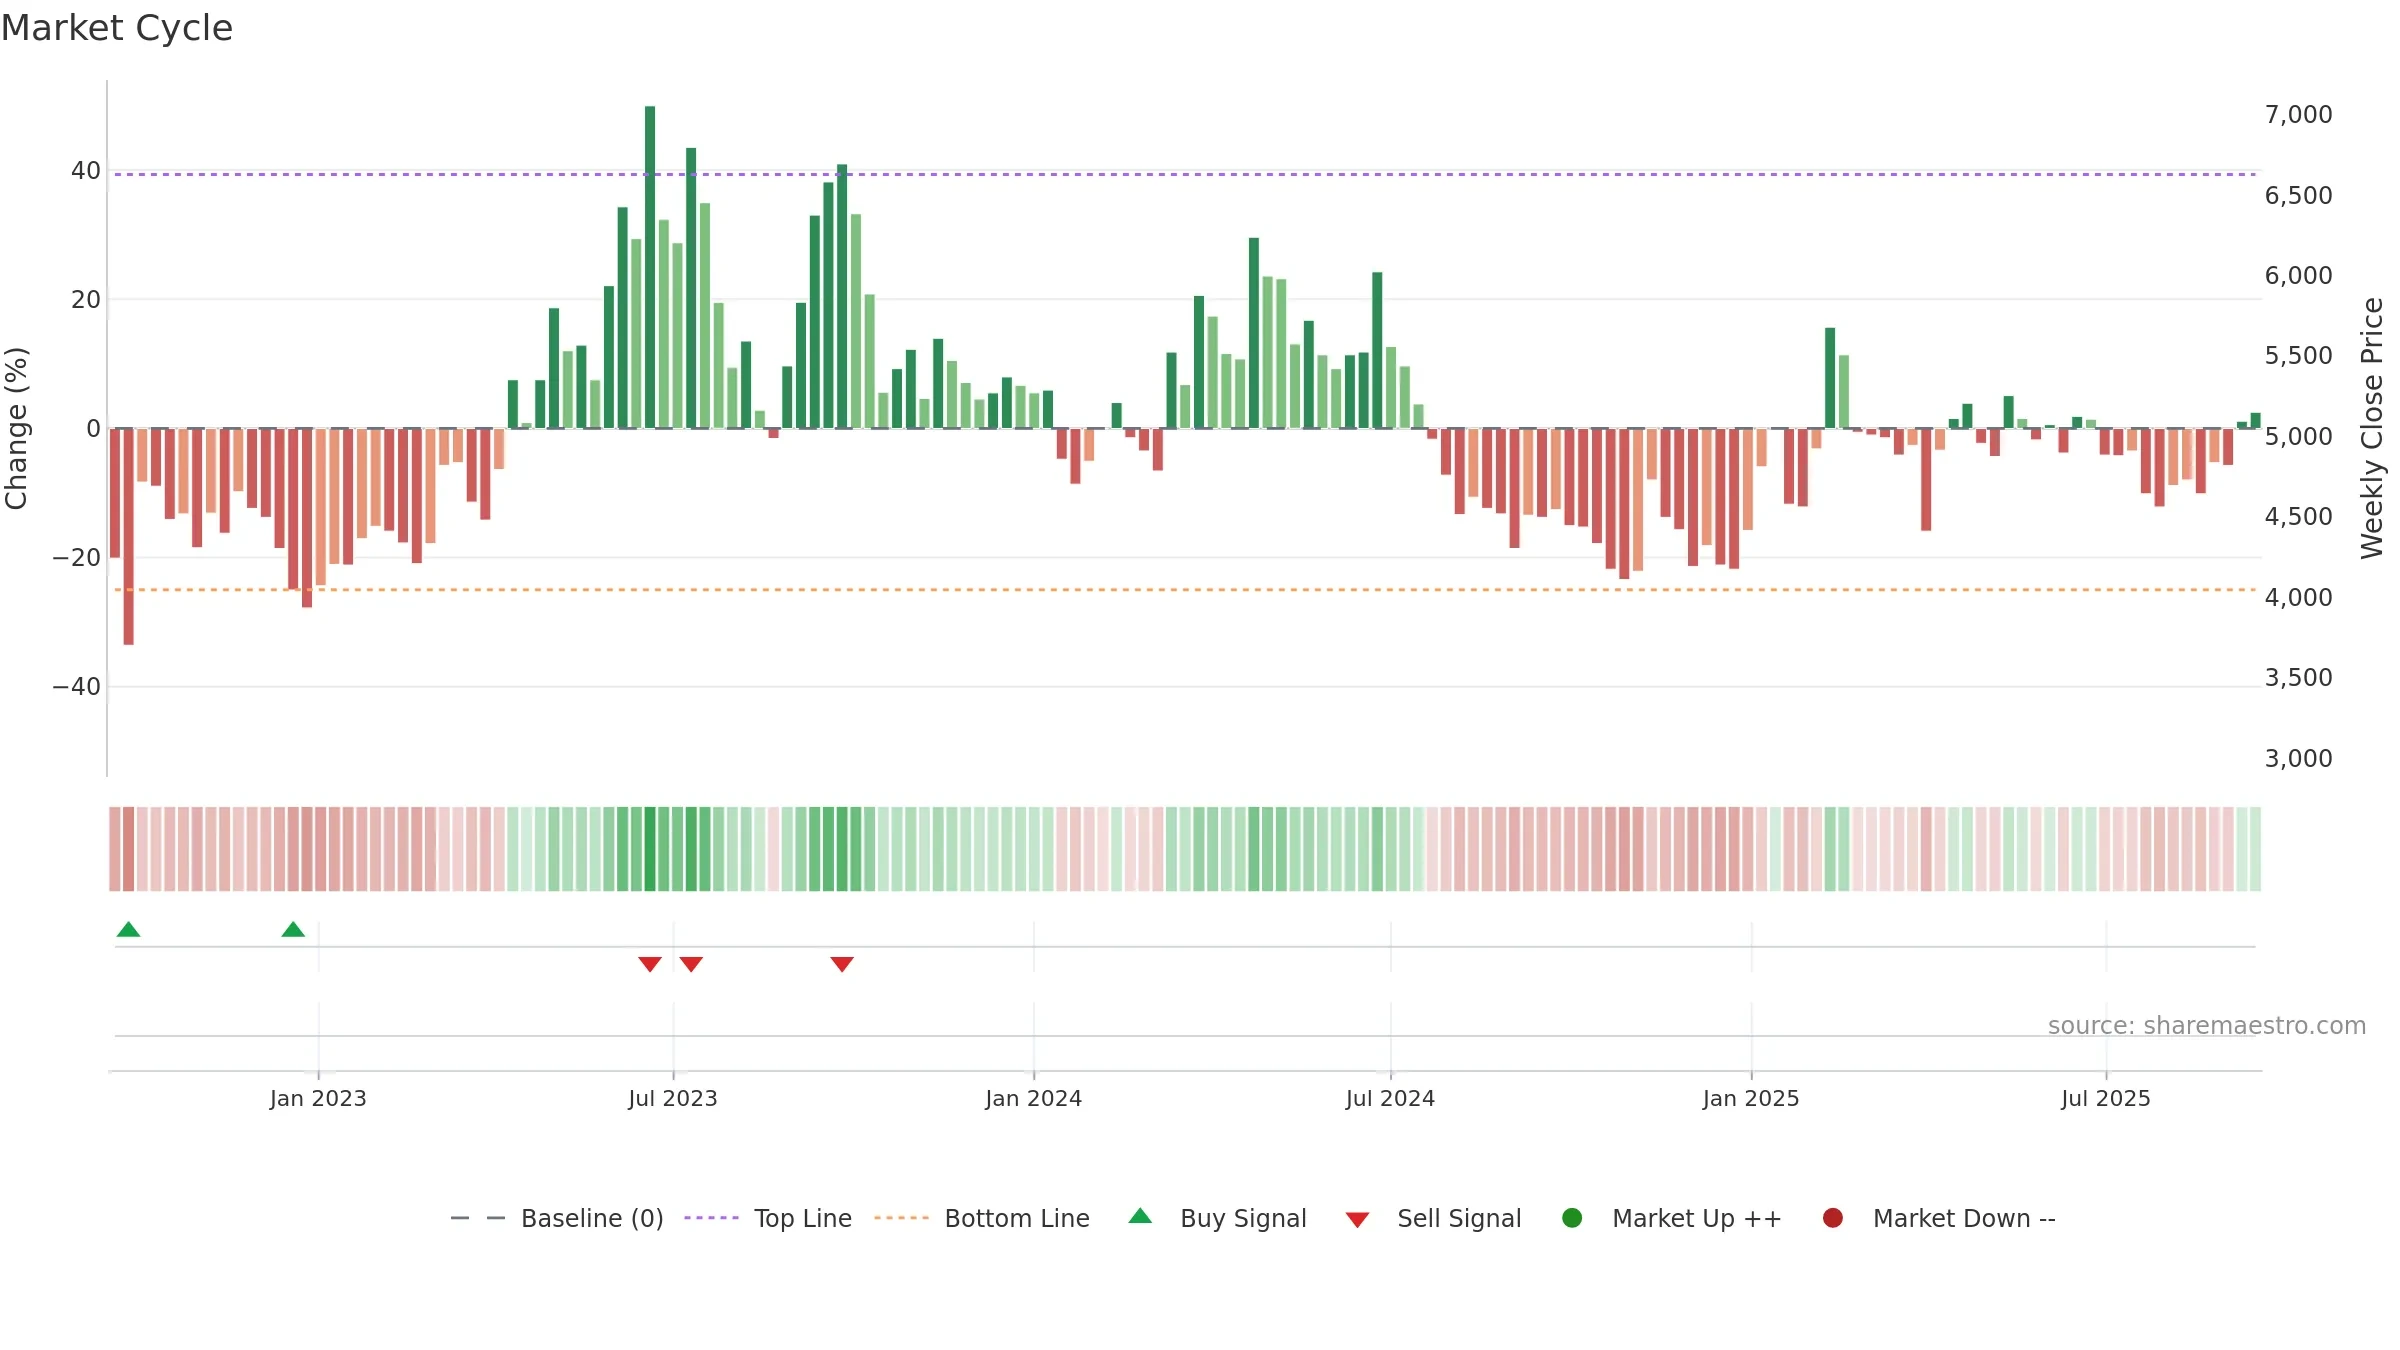2400x1350 pixels.
Task: Click the grey dashed Baseline legend sample
Action: click(x=478, y=1218)
